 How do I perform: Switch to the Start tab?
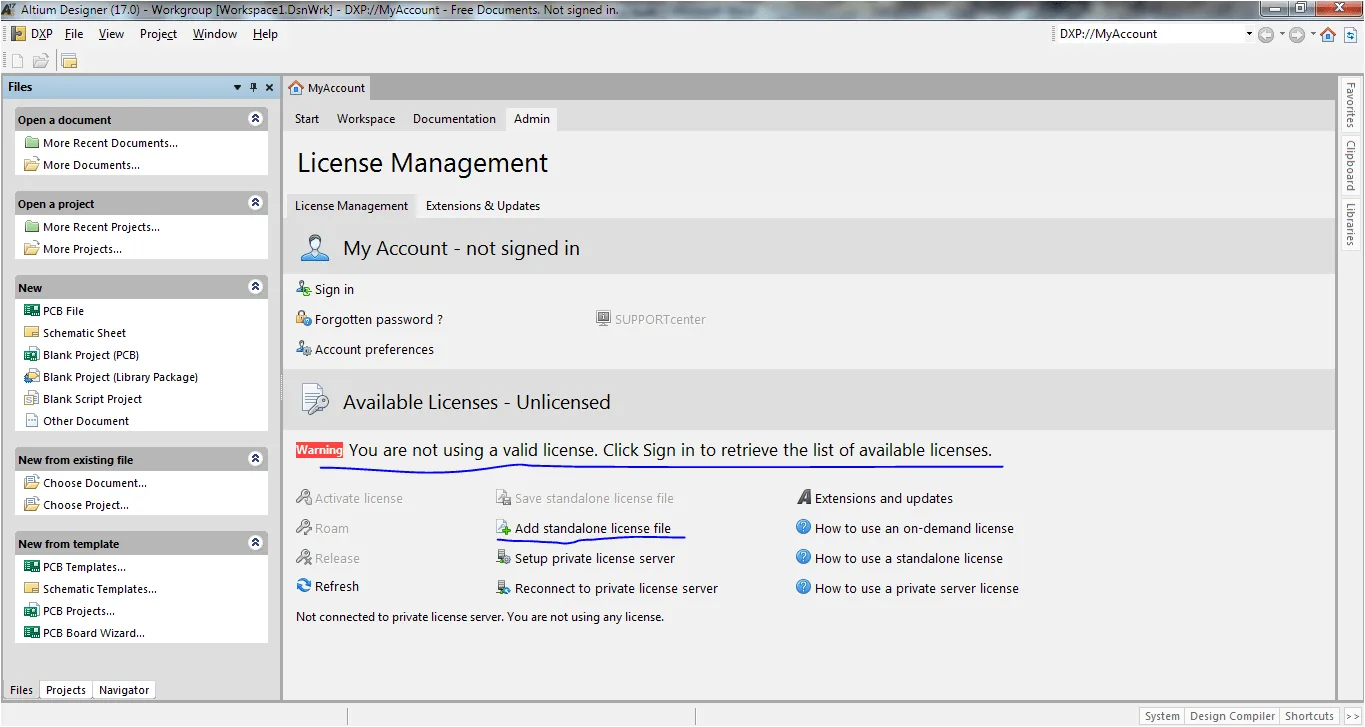[307, 119]
